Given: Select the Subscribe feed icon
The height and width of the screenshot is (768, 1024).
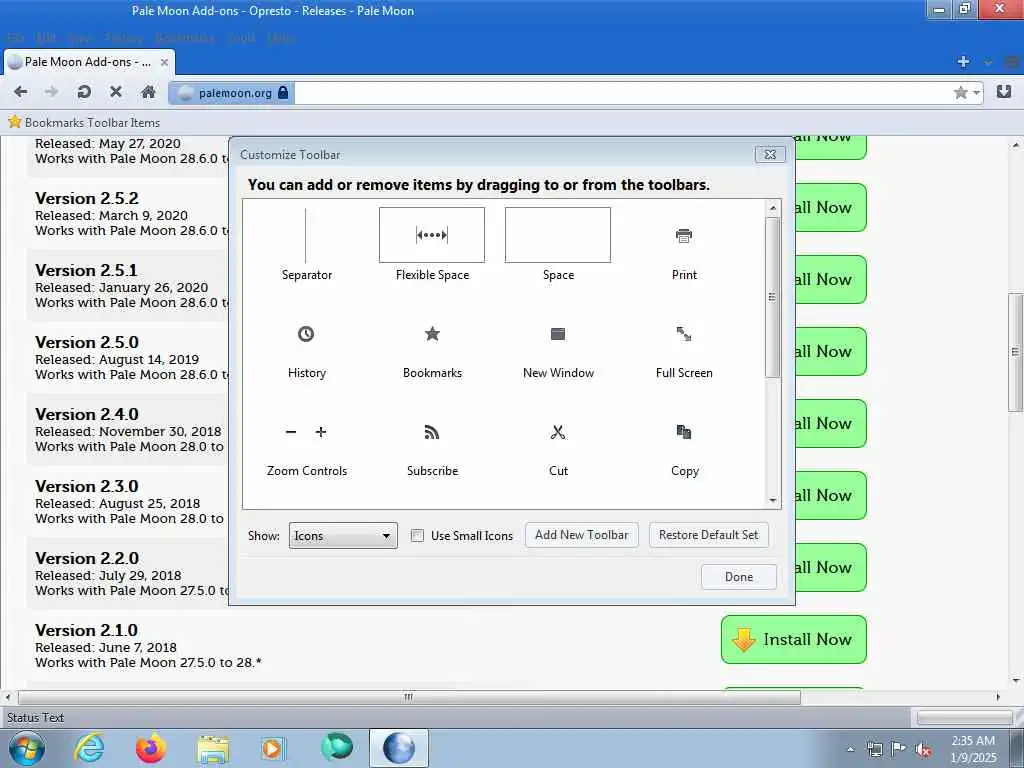Looking at the screenshot, I should pyautogui.click(x=432, y=432).
